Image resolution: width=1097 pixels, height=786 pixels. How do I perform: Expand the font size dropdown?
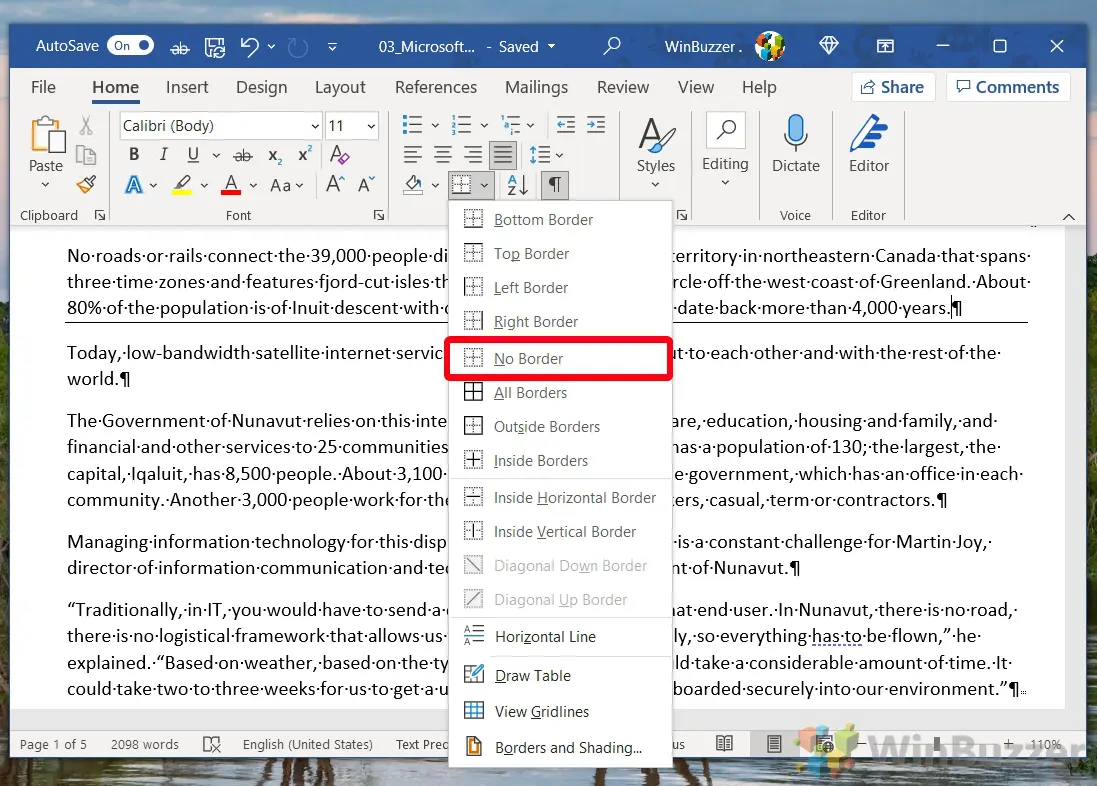372,126
